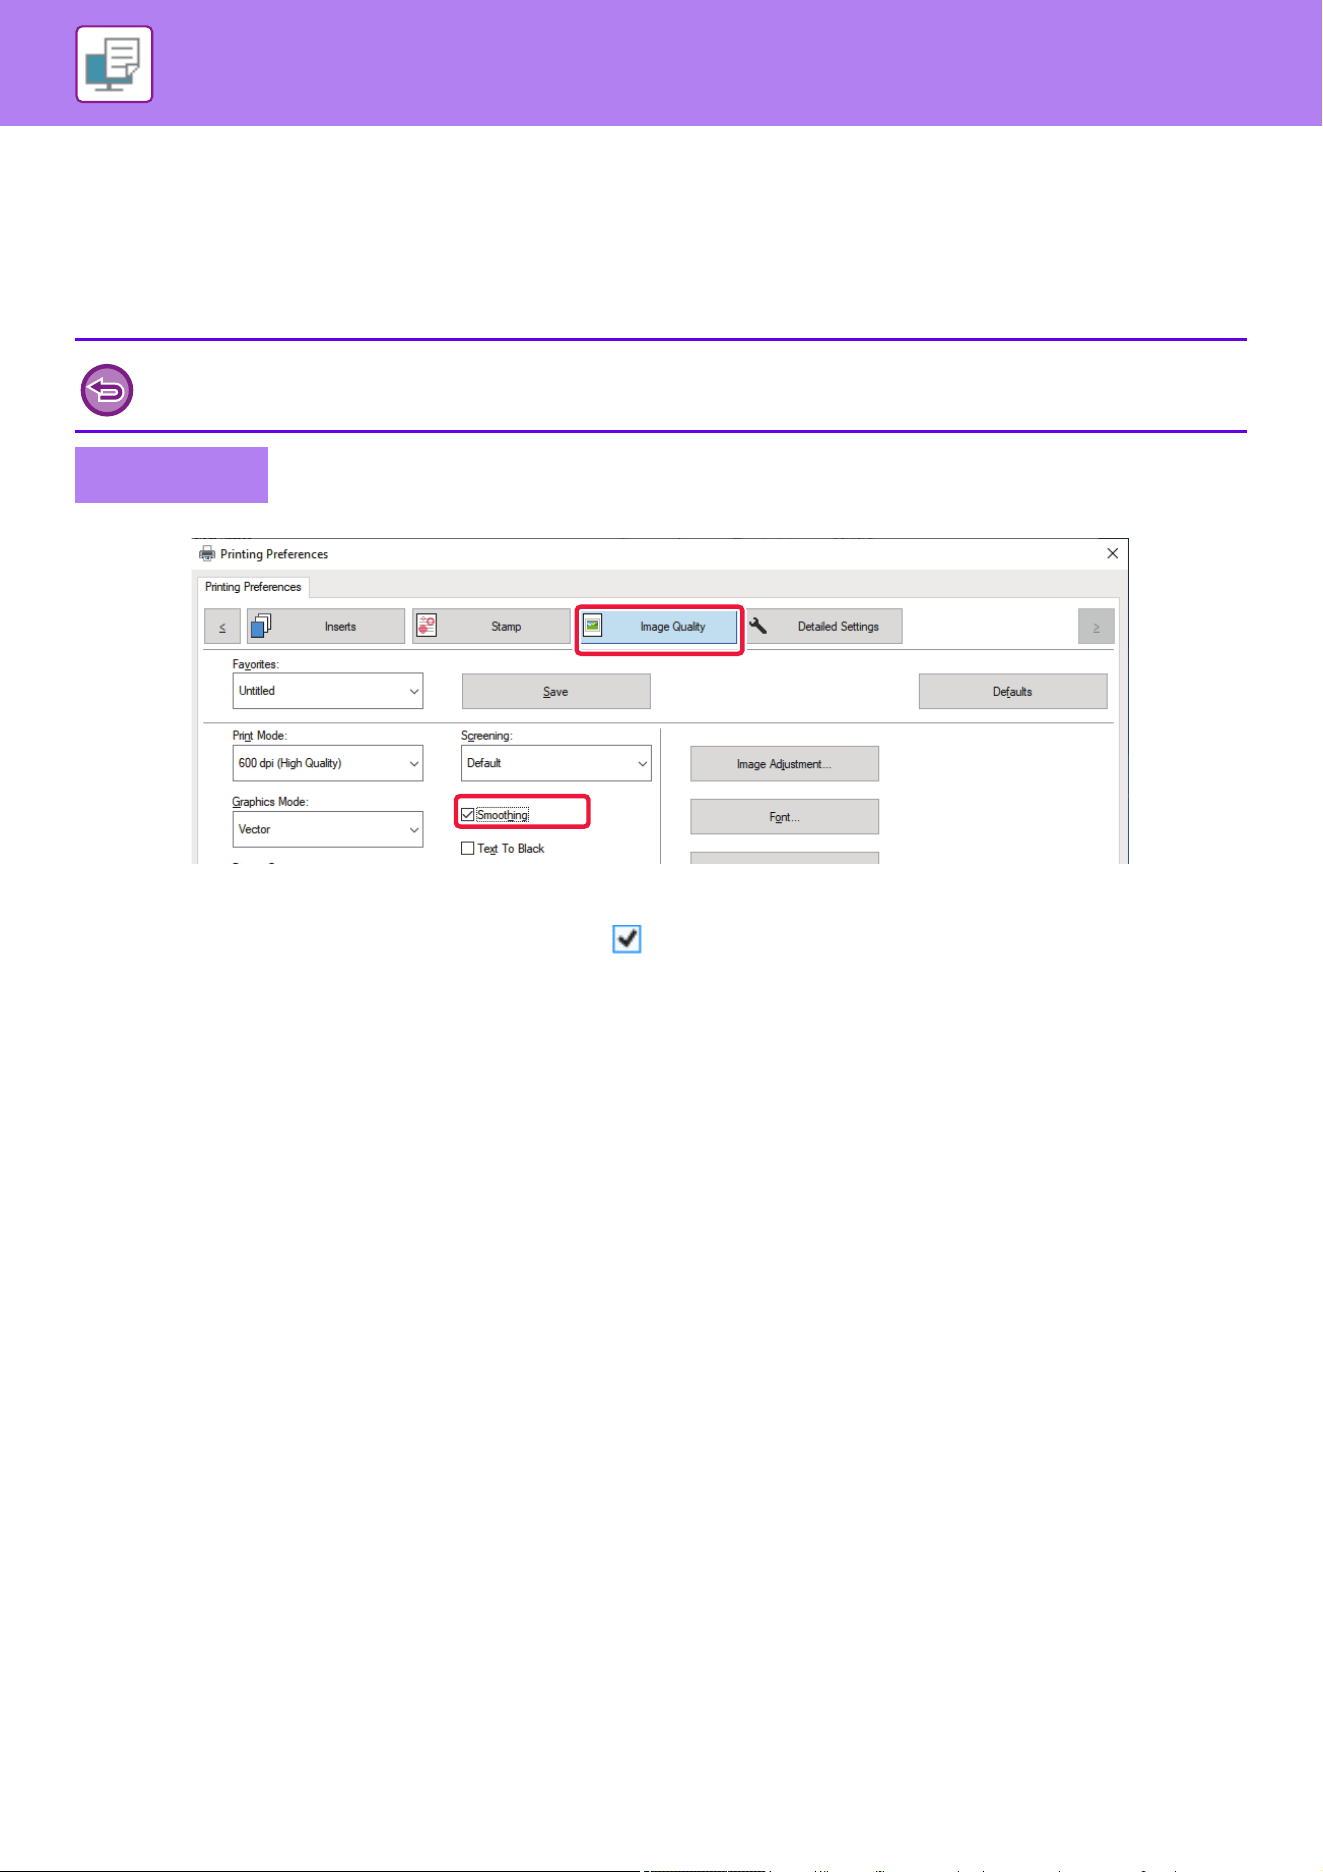Click the printer chapter icon in header
Screen dimensions: 1323x1872
[114, 64]
